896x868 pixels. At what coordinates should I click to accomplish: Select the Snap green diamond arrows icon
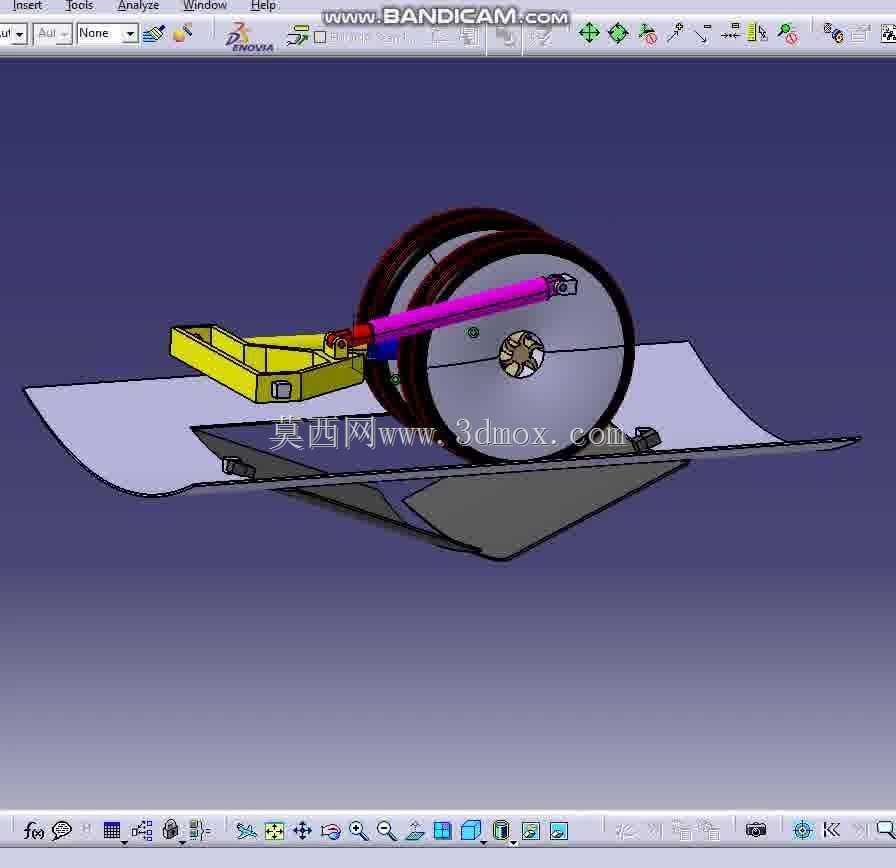[618, 33]
